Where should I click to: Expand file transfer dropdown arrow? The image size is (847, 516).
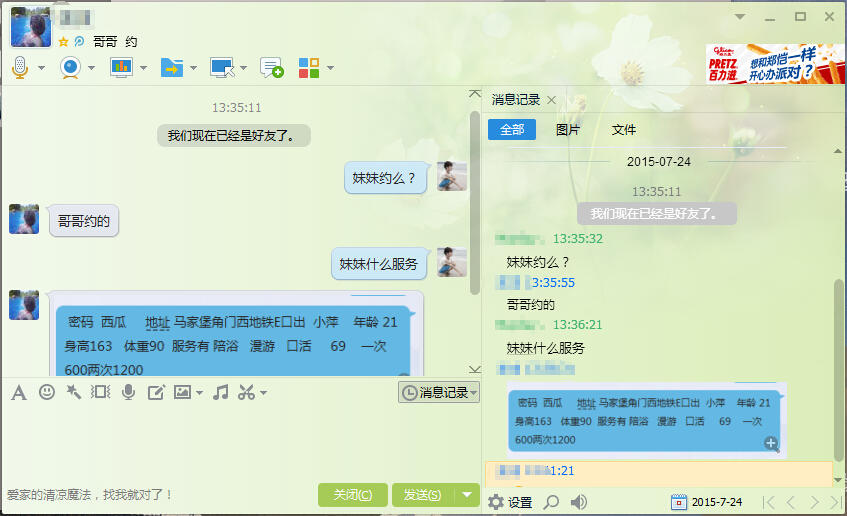[193, 68]
